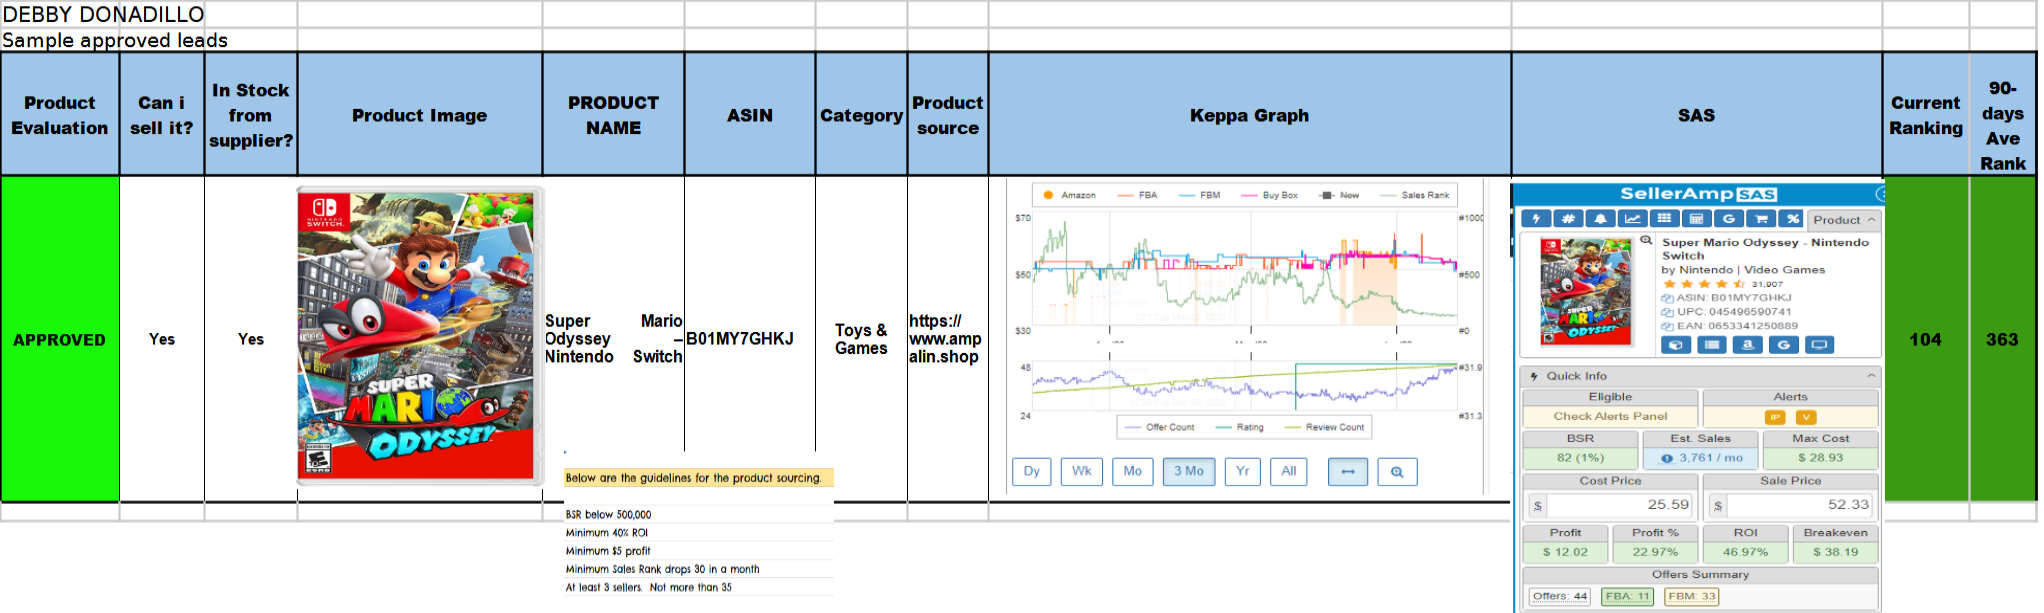This screenshot has width=2044, height=613.
Task: Open the bell alerts icon in SellerAmp toolbar
Action: pos(1600,219)
